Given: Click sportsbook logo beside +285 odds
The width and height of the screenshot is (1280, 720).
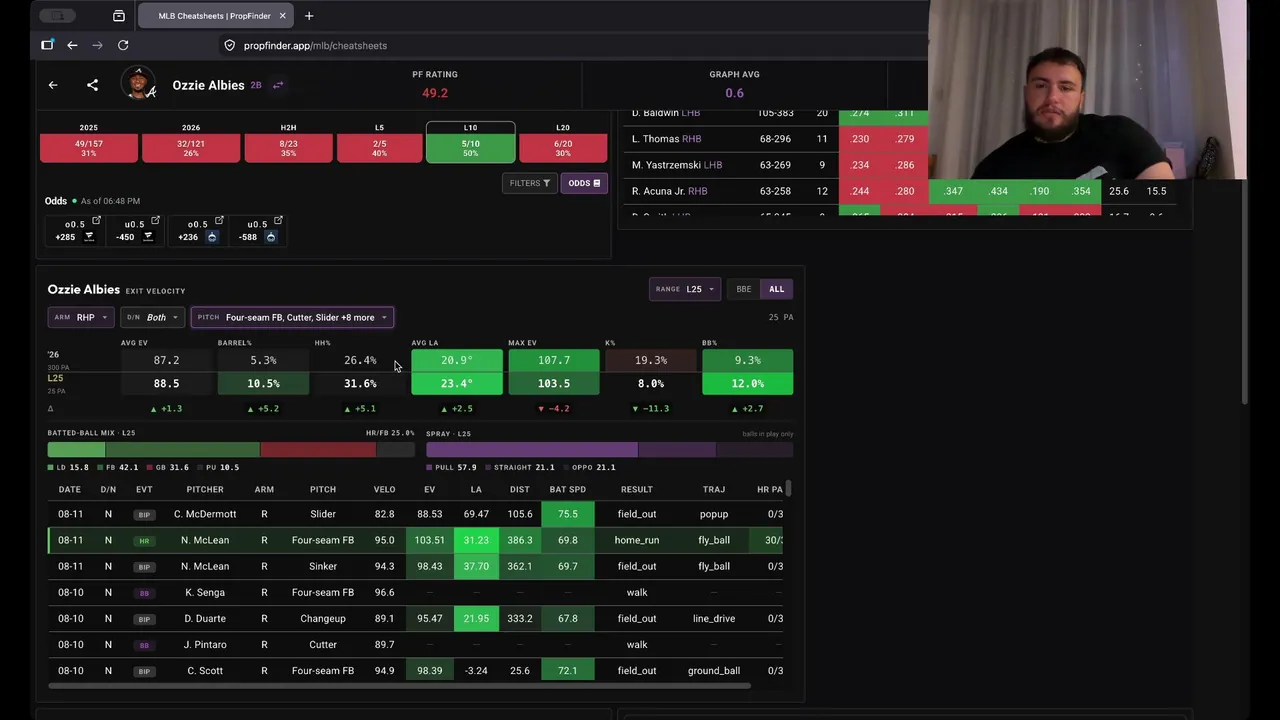Looking at the screenshot, I should pyautogui.click(x=89, y=237).
